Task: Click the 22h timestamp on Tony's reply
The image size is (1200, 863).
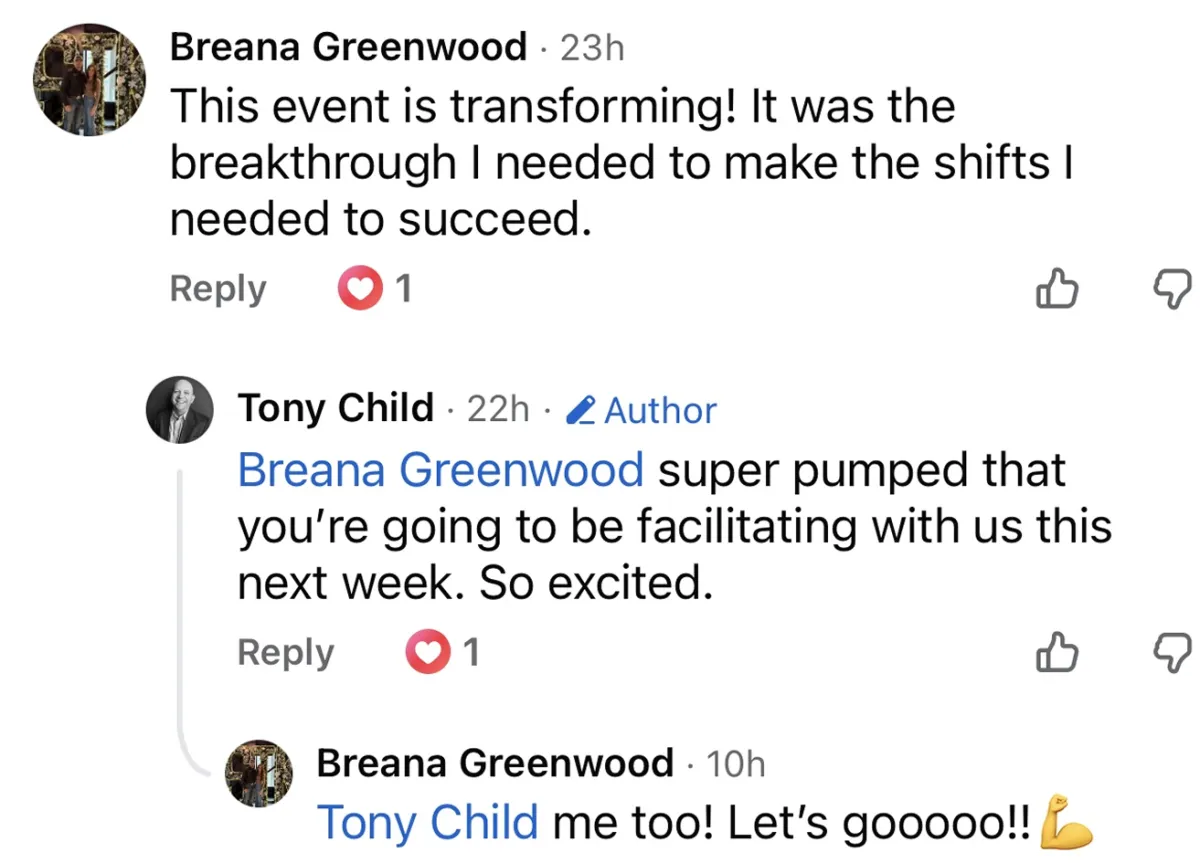Action: pos(499,409)
